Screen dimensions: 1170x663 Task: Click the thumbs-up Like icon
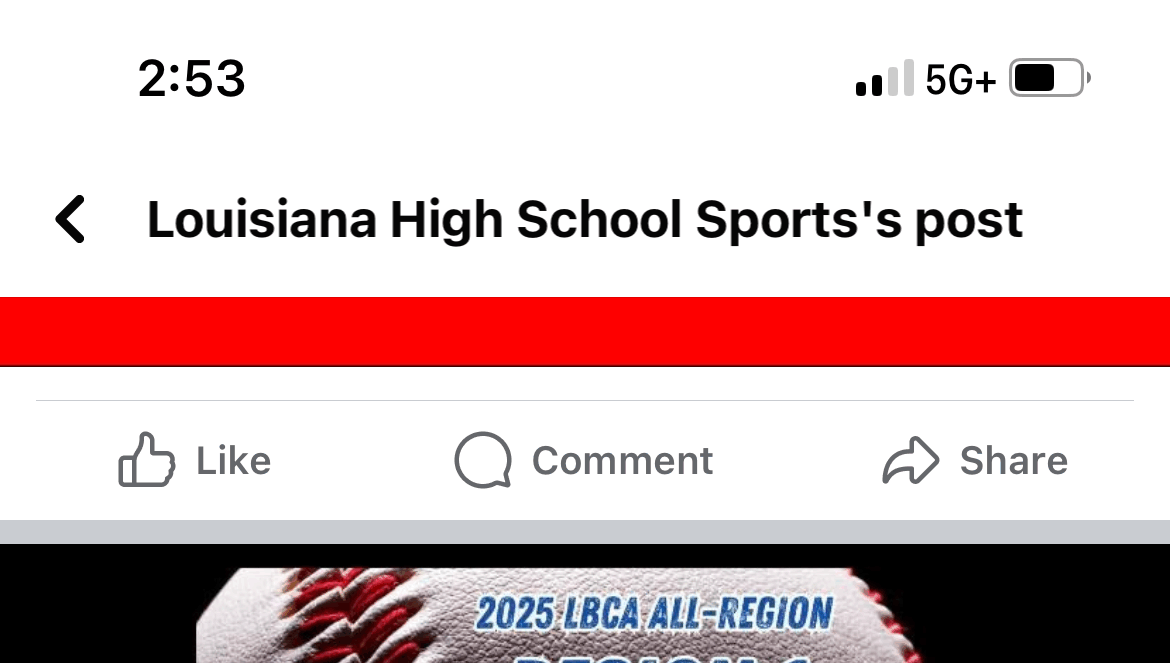(x=147, y=460)
